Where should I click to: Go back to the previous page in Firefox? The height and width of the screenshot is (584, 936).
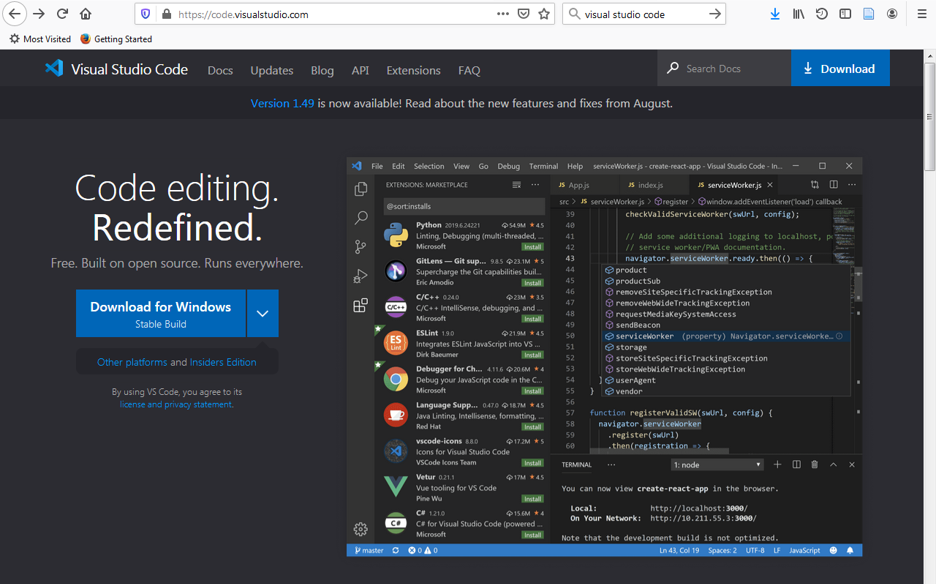click(15, 14)
